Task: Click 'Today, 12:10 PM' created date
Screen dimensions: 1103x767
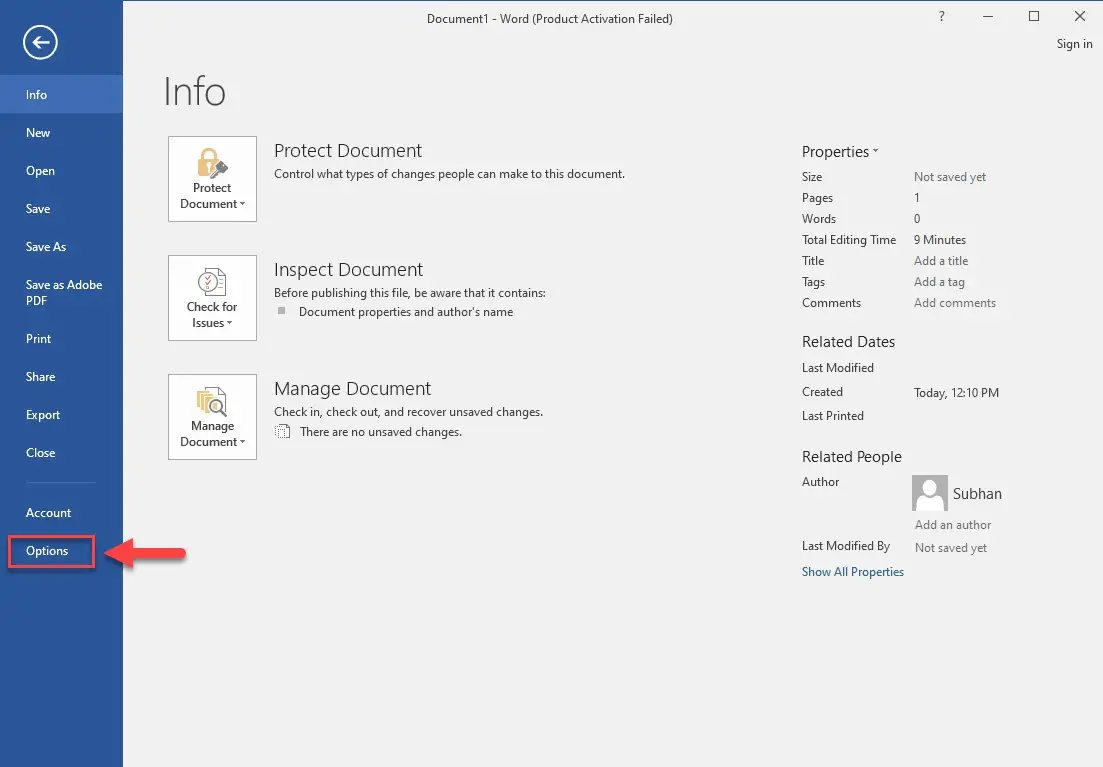Action: (956, 393)
